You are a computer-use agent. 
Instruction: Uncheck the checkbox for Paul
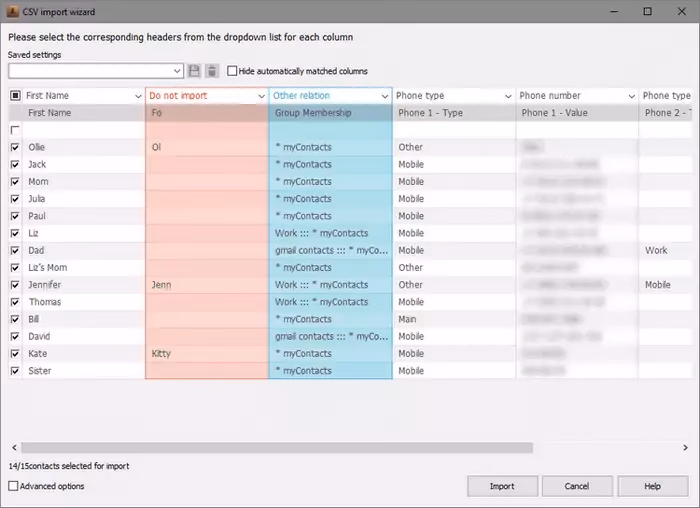(x=15, y=216)
